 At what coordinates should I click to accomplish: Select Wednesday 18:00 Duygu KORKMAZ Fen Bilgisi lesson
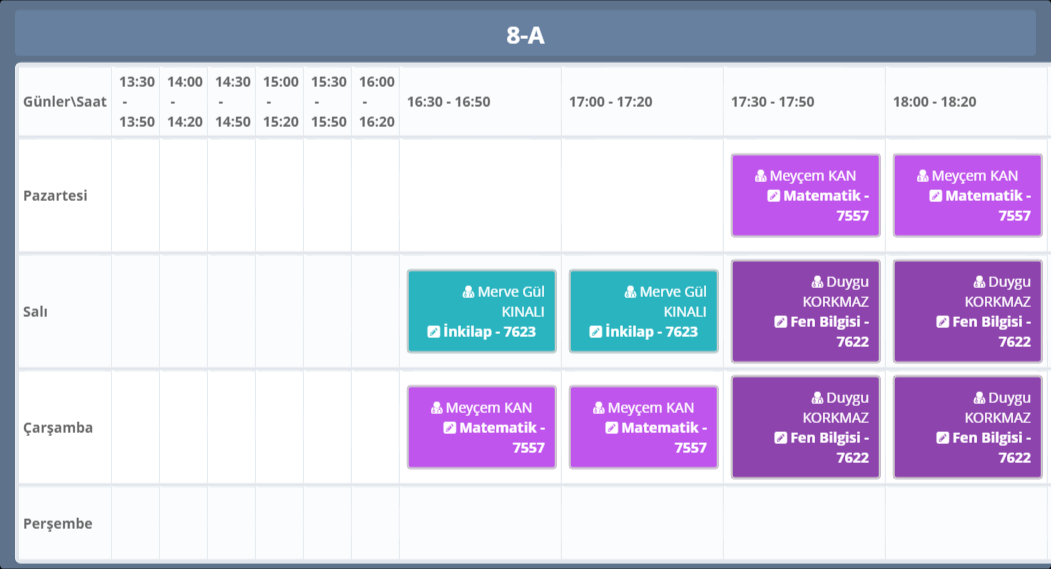point(967,427)
